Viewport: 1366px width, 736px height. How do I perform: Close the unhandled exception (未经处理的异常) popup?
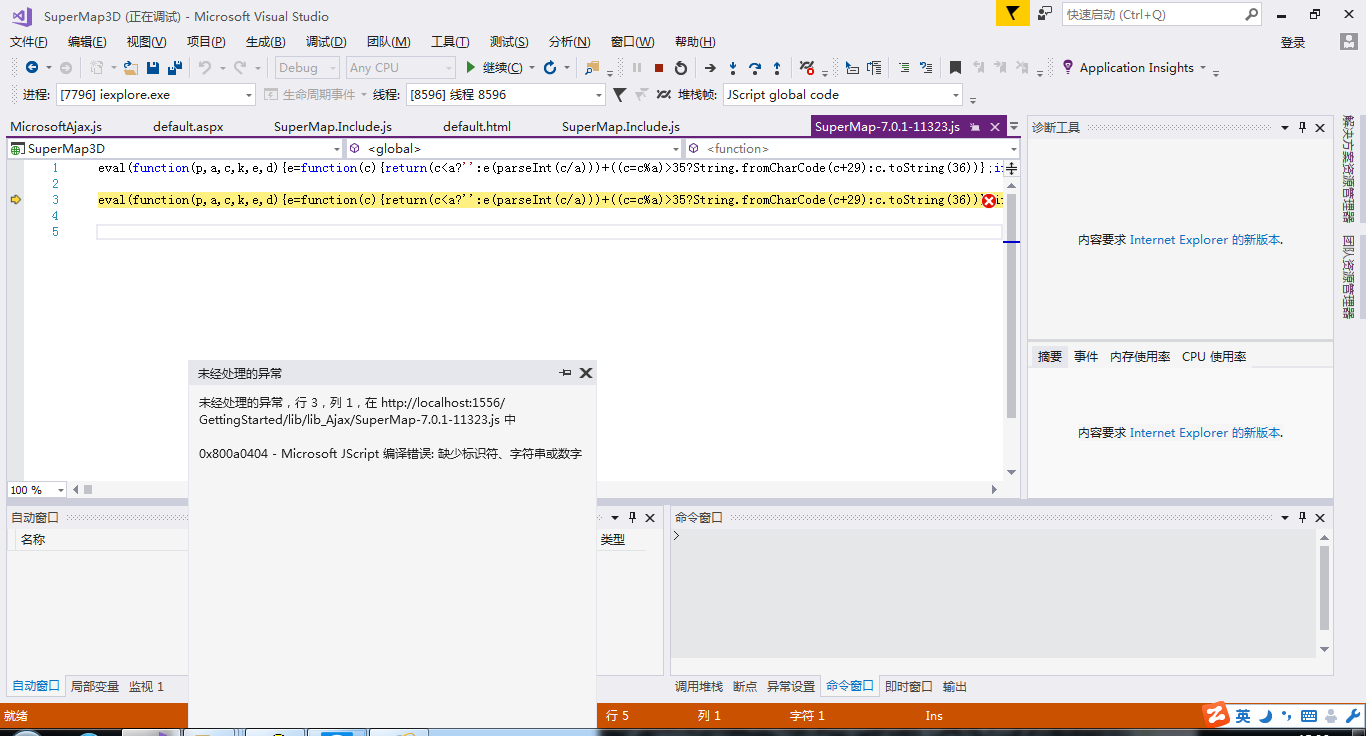click(586, 373)
